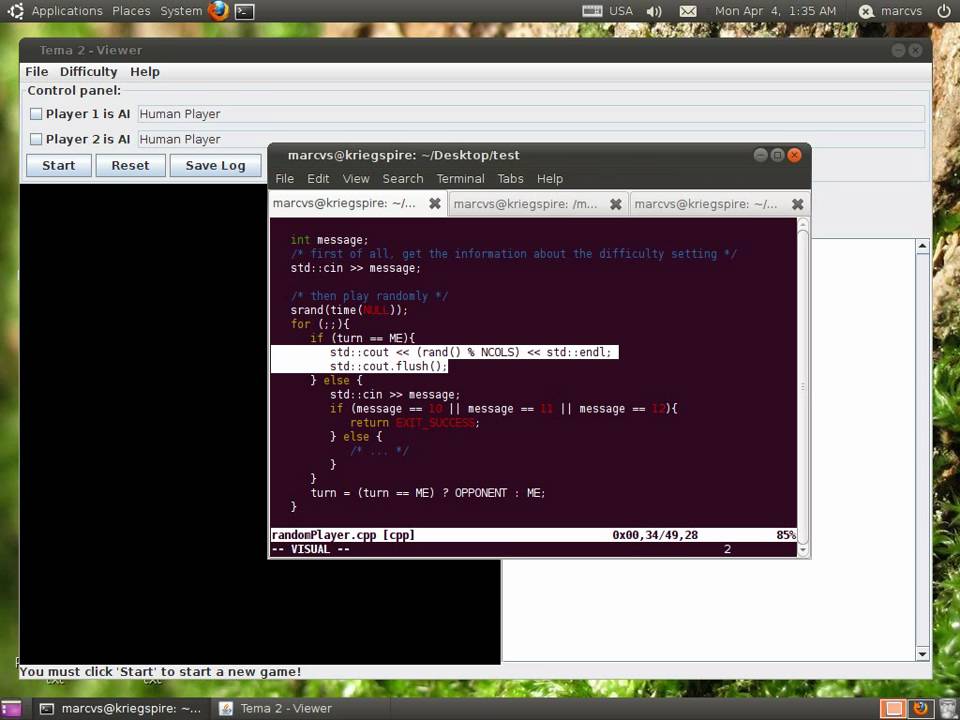Click the terminal vertical scrollbar thumb

pyautogui.click(x=803, y=387)
